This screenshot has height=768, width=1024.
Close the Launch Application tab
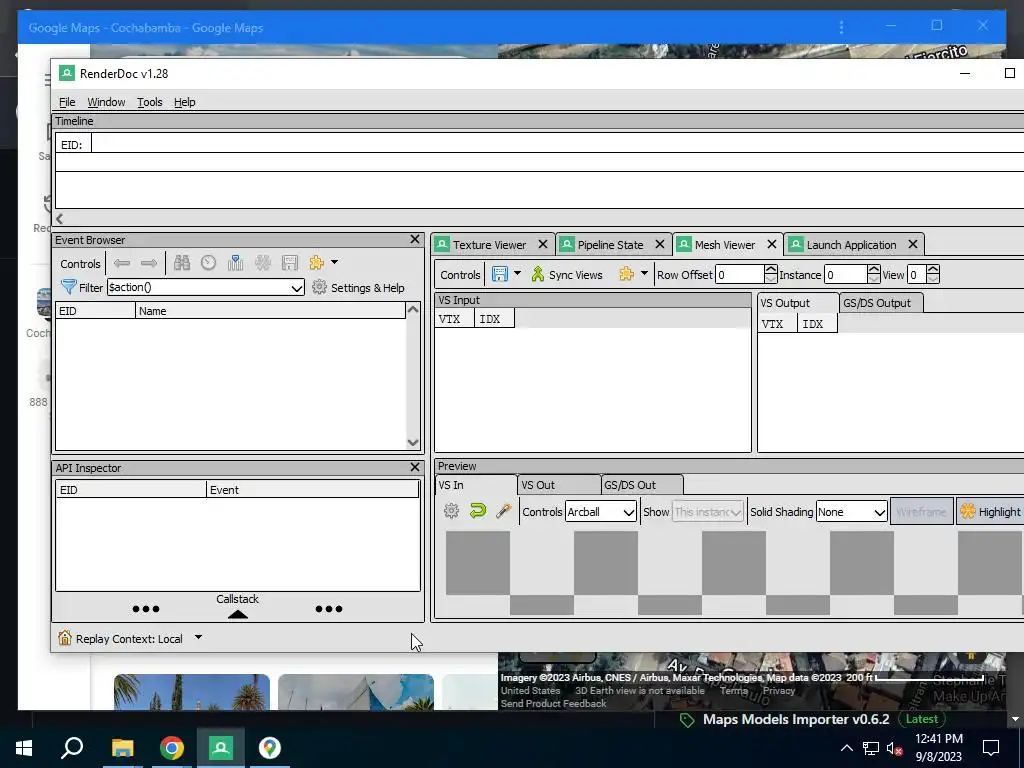[913, 244]
